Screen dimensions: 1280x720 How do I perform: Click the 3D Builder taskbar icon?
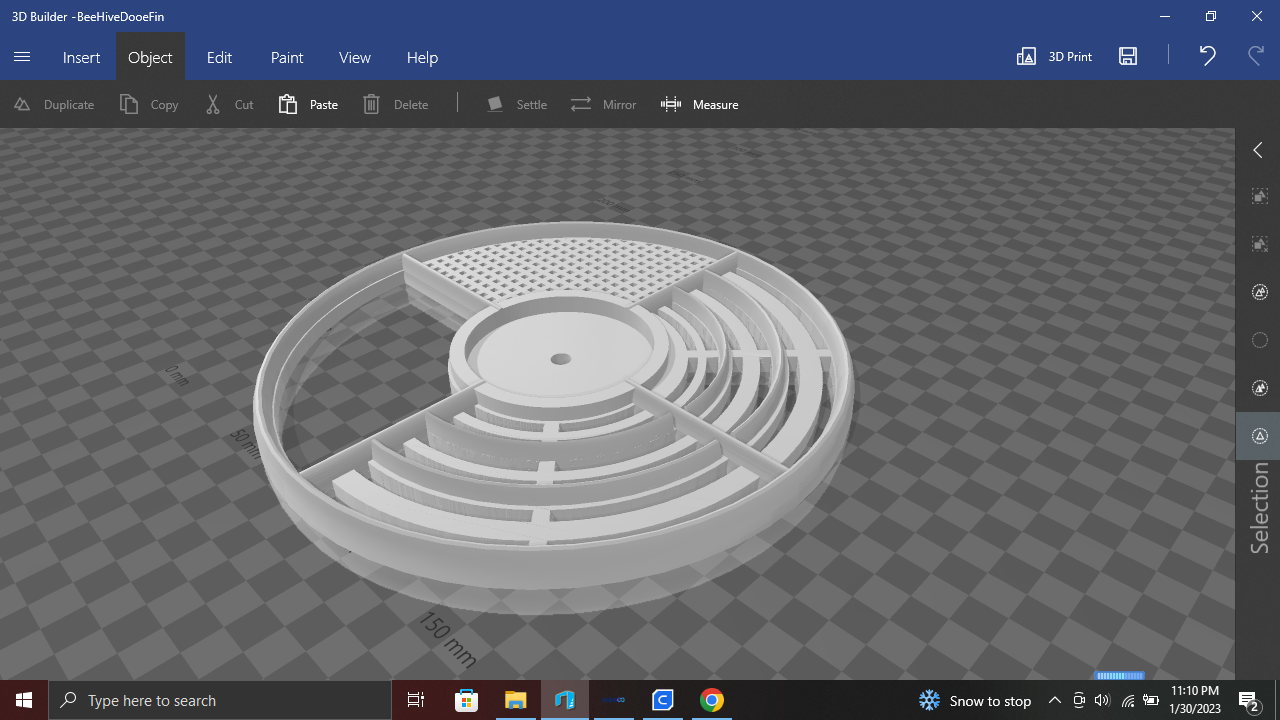(564, 700)
